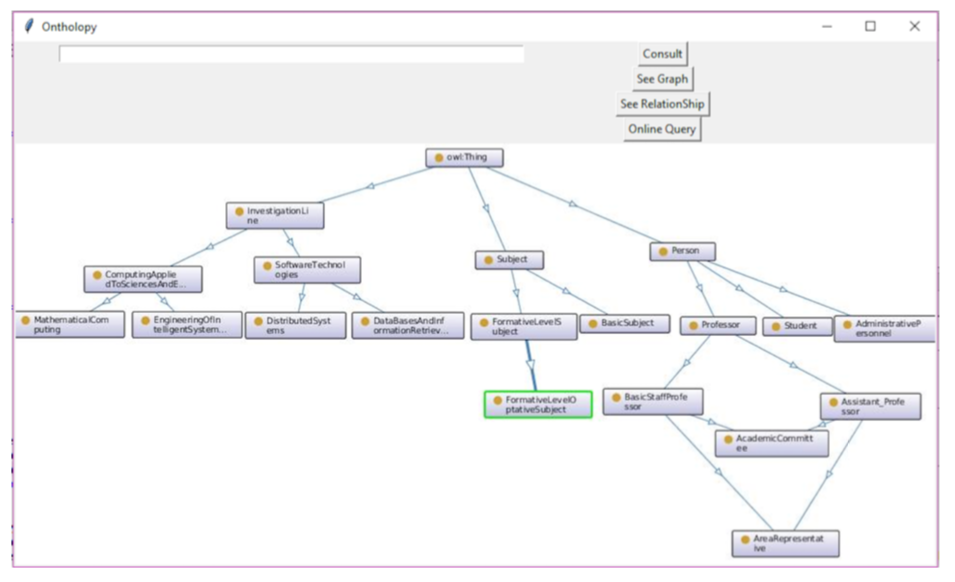The image size is (955, 582).
Task: Select the FormativeLevelSubject node
Action: (x=524, y=327)
